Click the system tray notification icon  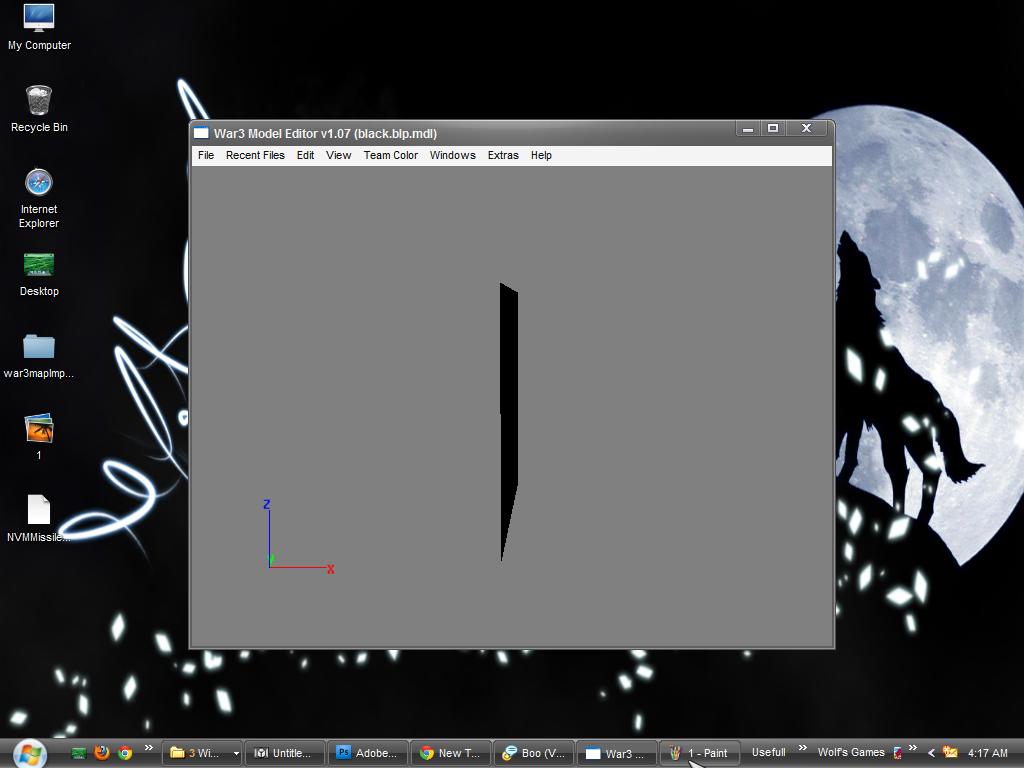[x=950, y=753]
